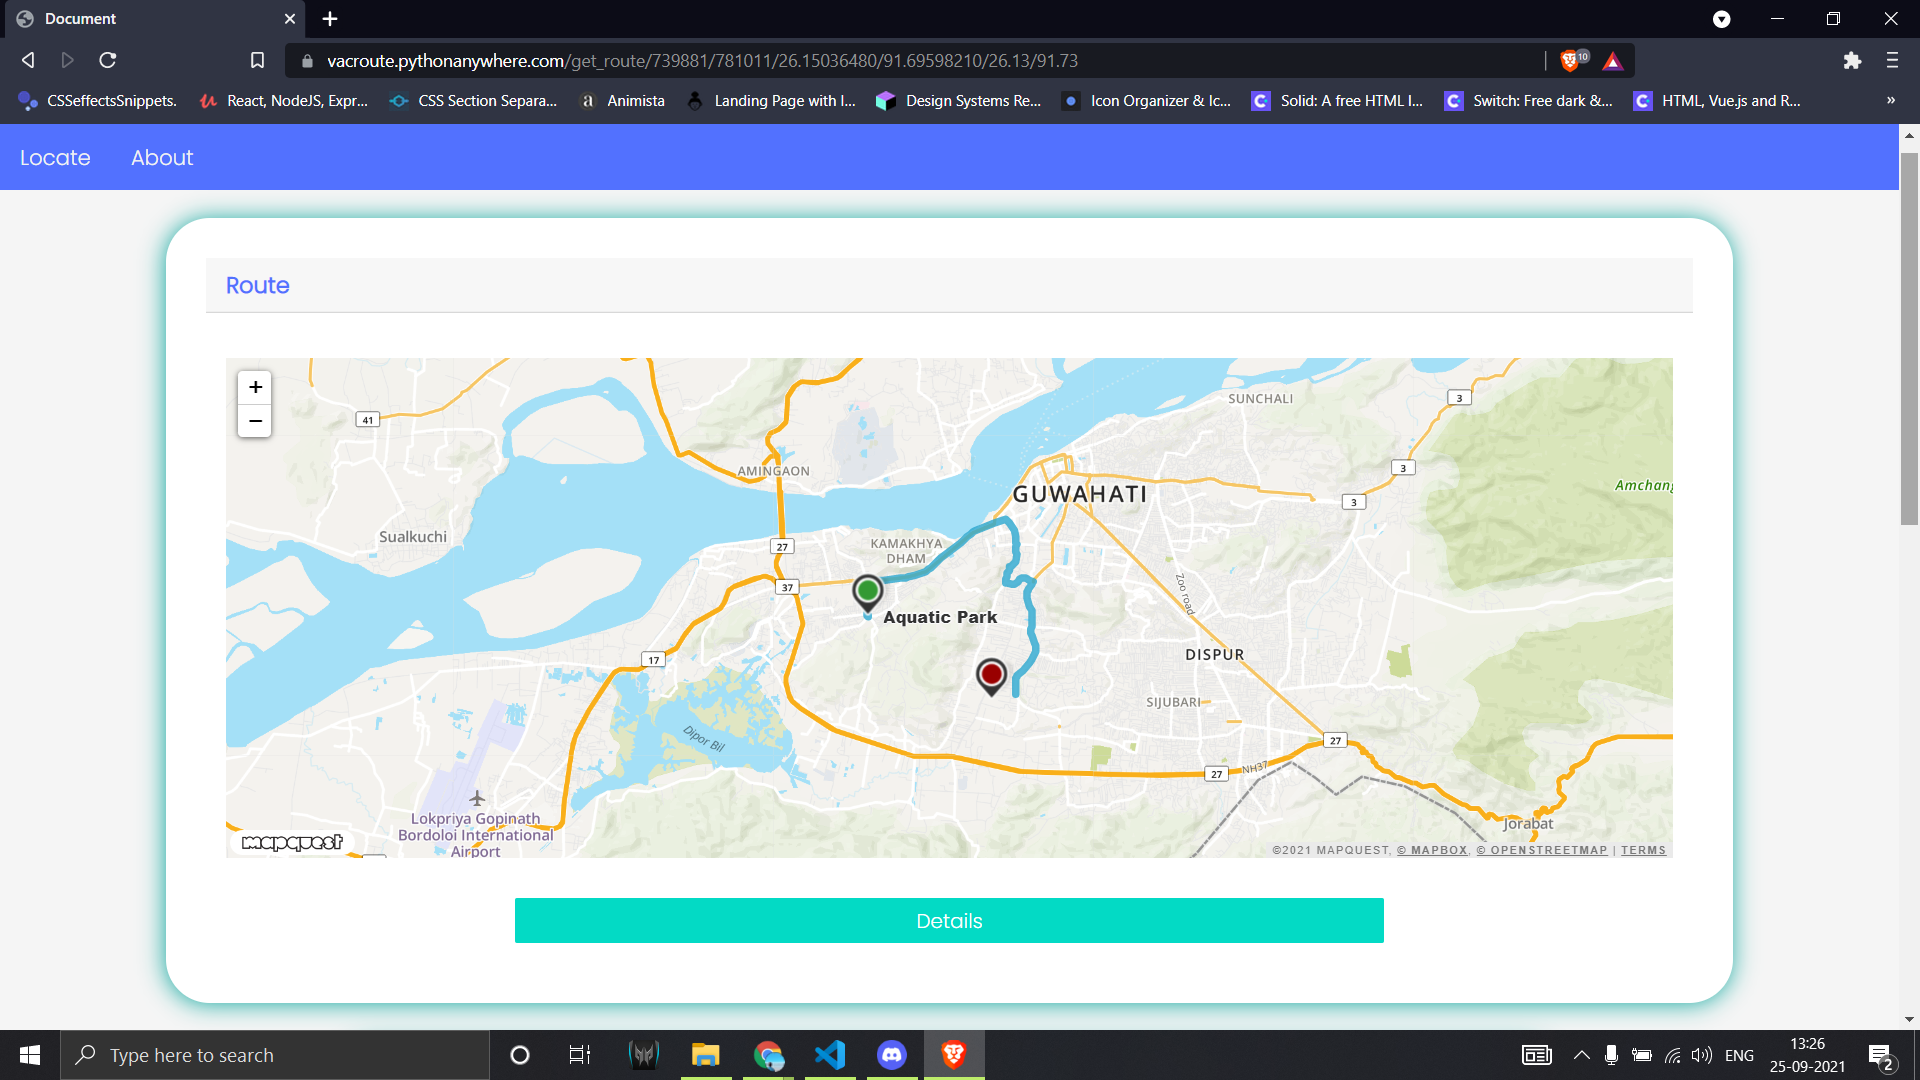Open browser extensions puzzle icon
Image resolution: width=1920 pixels, height=1080 pixels.
click(1852, 61)
